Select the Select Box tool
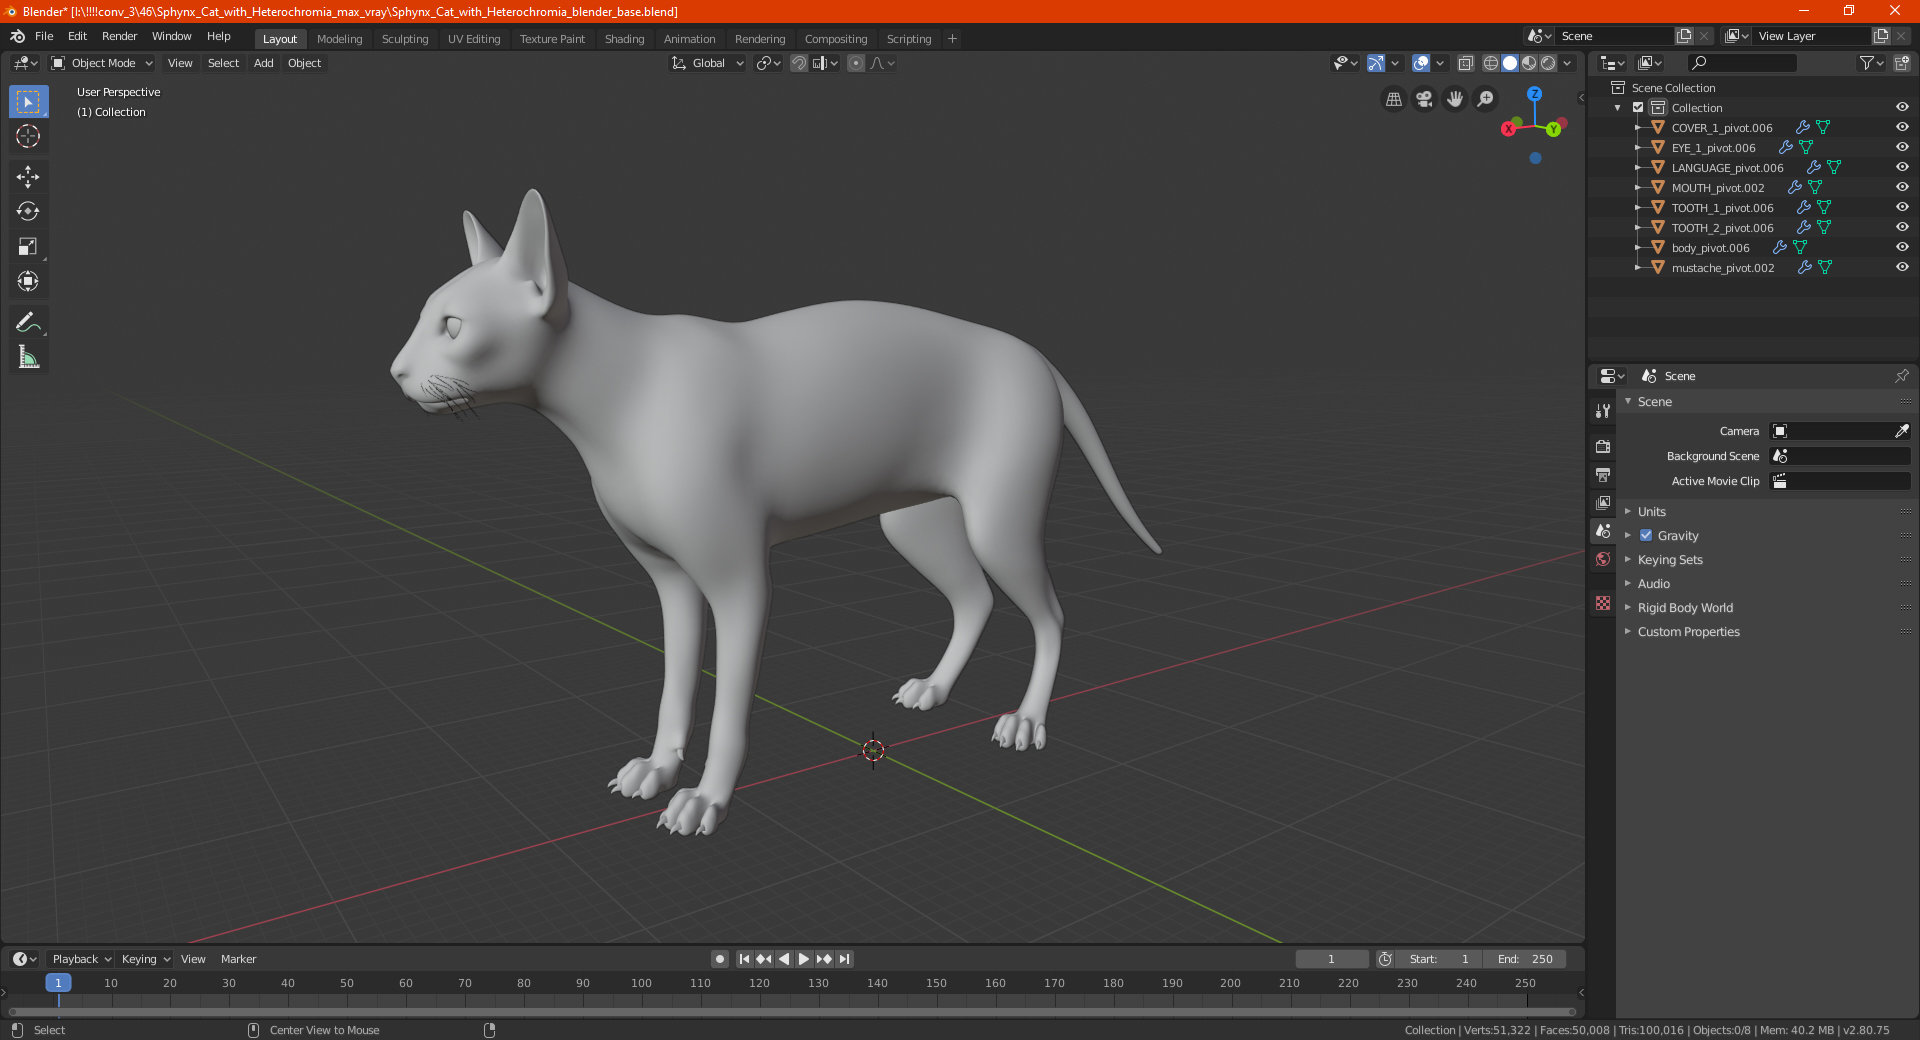The width and height of the screenshot is (1920, 1040). (x=28, y=102)
